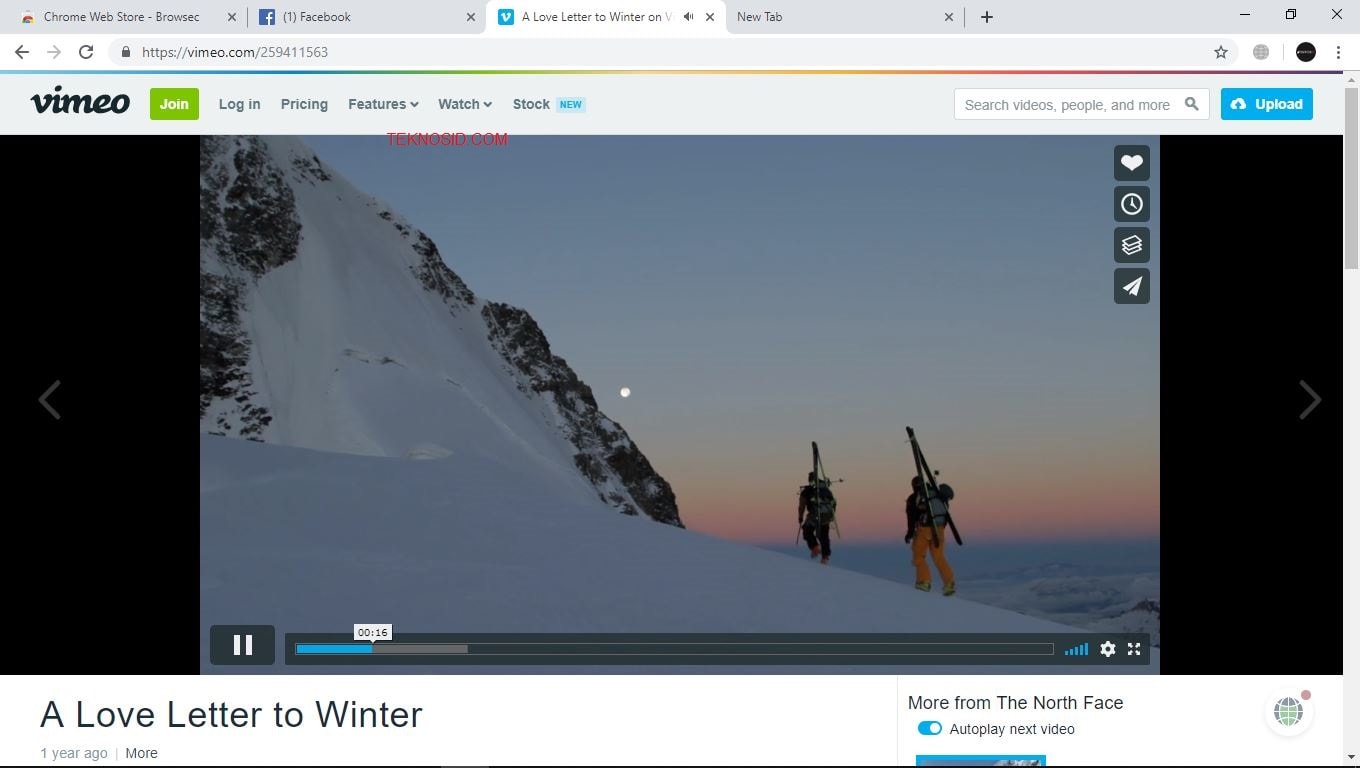Open the Log in link
The height and width of the screenshot is (768, 1360).
tap(239, 104)
